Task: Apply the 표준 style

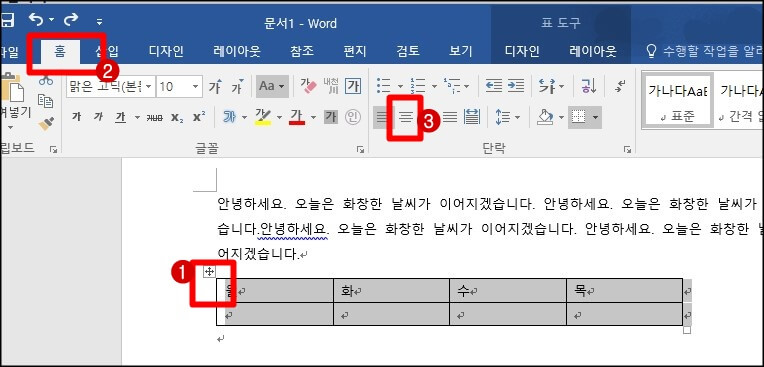Action: click(678, 101)
